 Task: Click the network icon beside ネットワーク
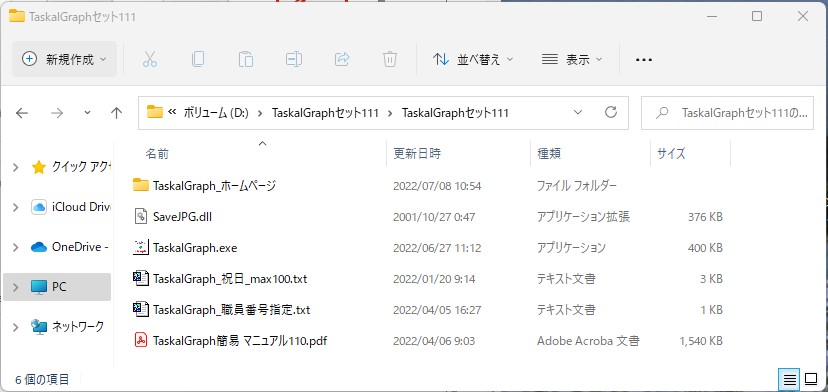click(x=39, y=326)
